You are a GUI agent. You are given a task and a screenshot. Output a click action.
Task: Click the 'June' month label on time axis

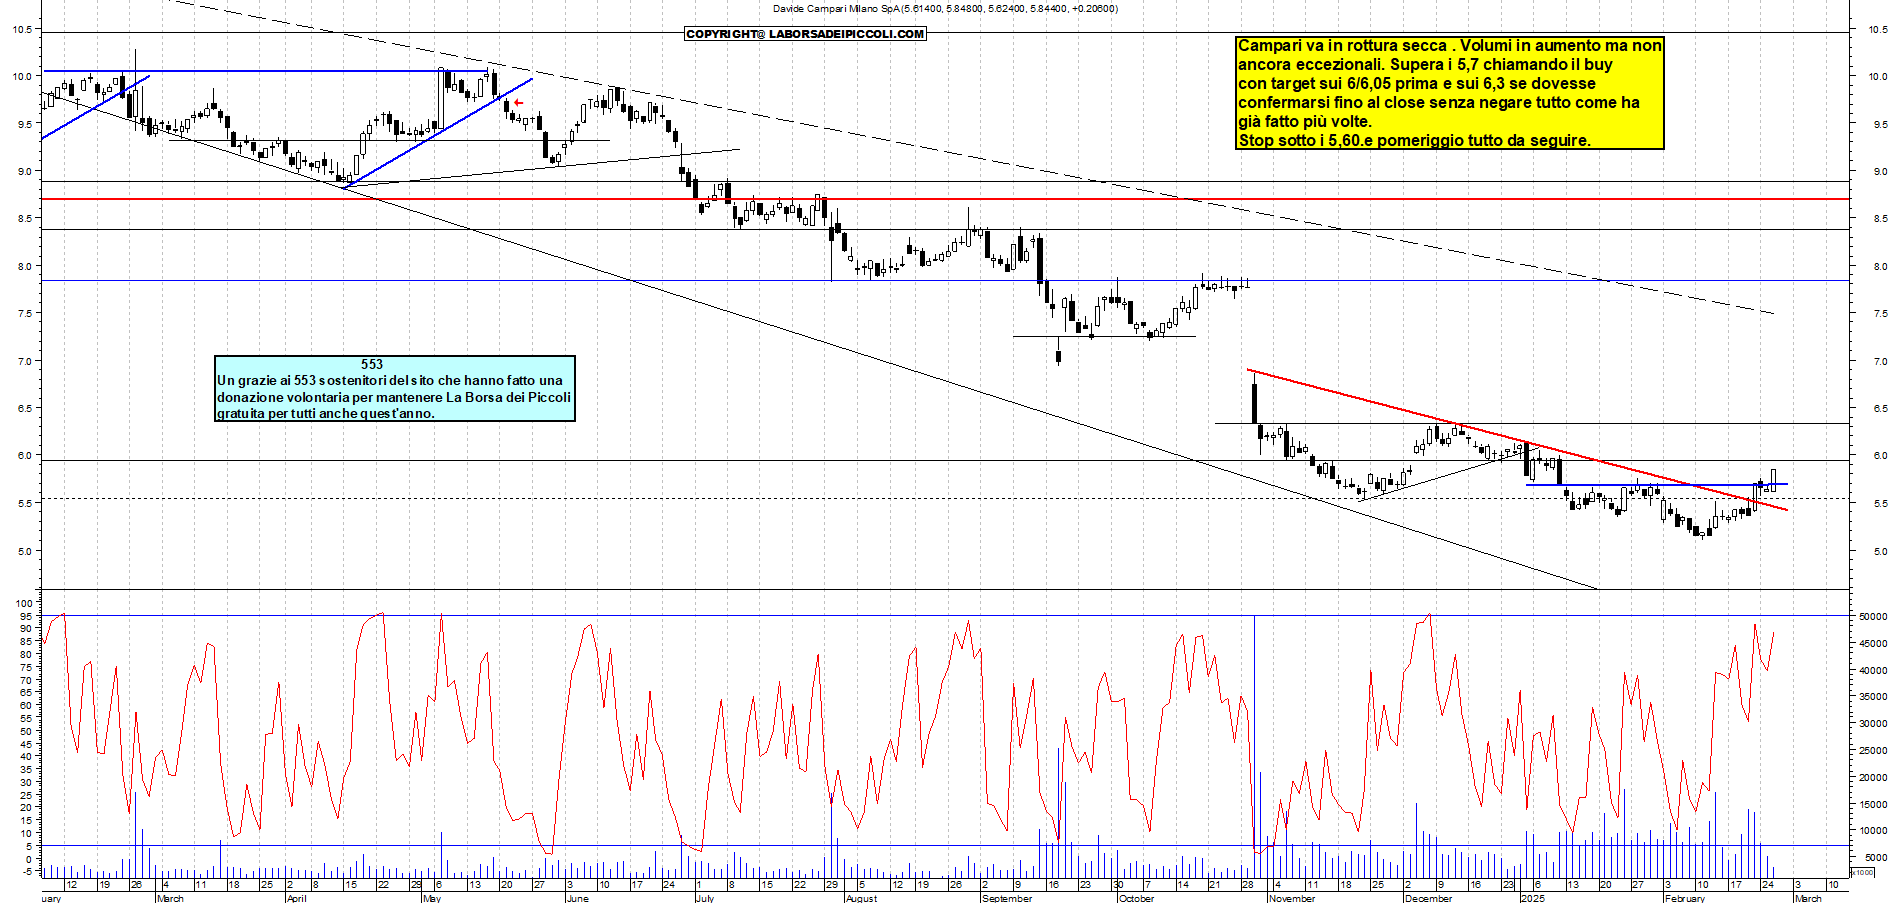tap(577, 898)
